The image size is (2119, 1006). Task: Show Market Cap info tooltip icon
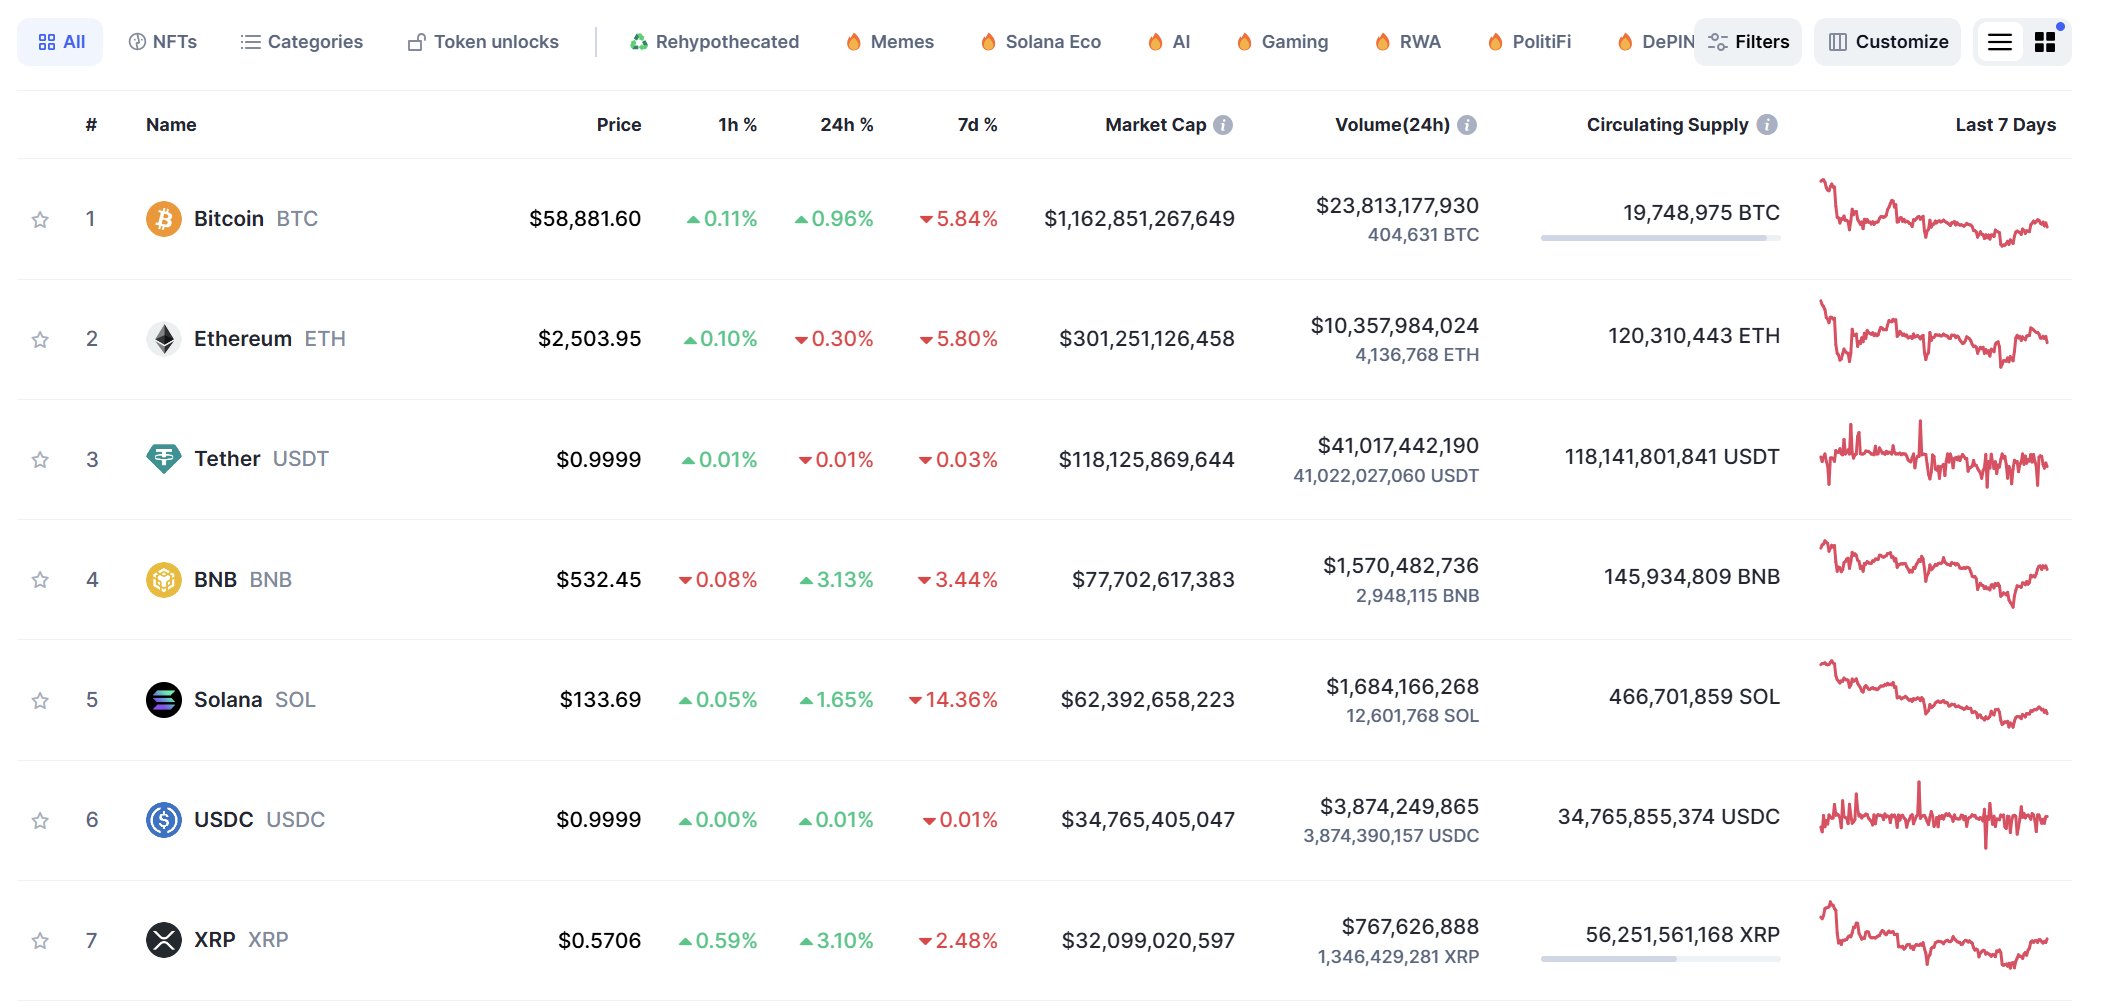coord(1223,125)
